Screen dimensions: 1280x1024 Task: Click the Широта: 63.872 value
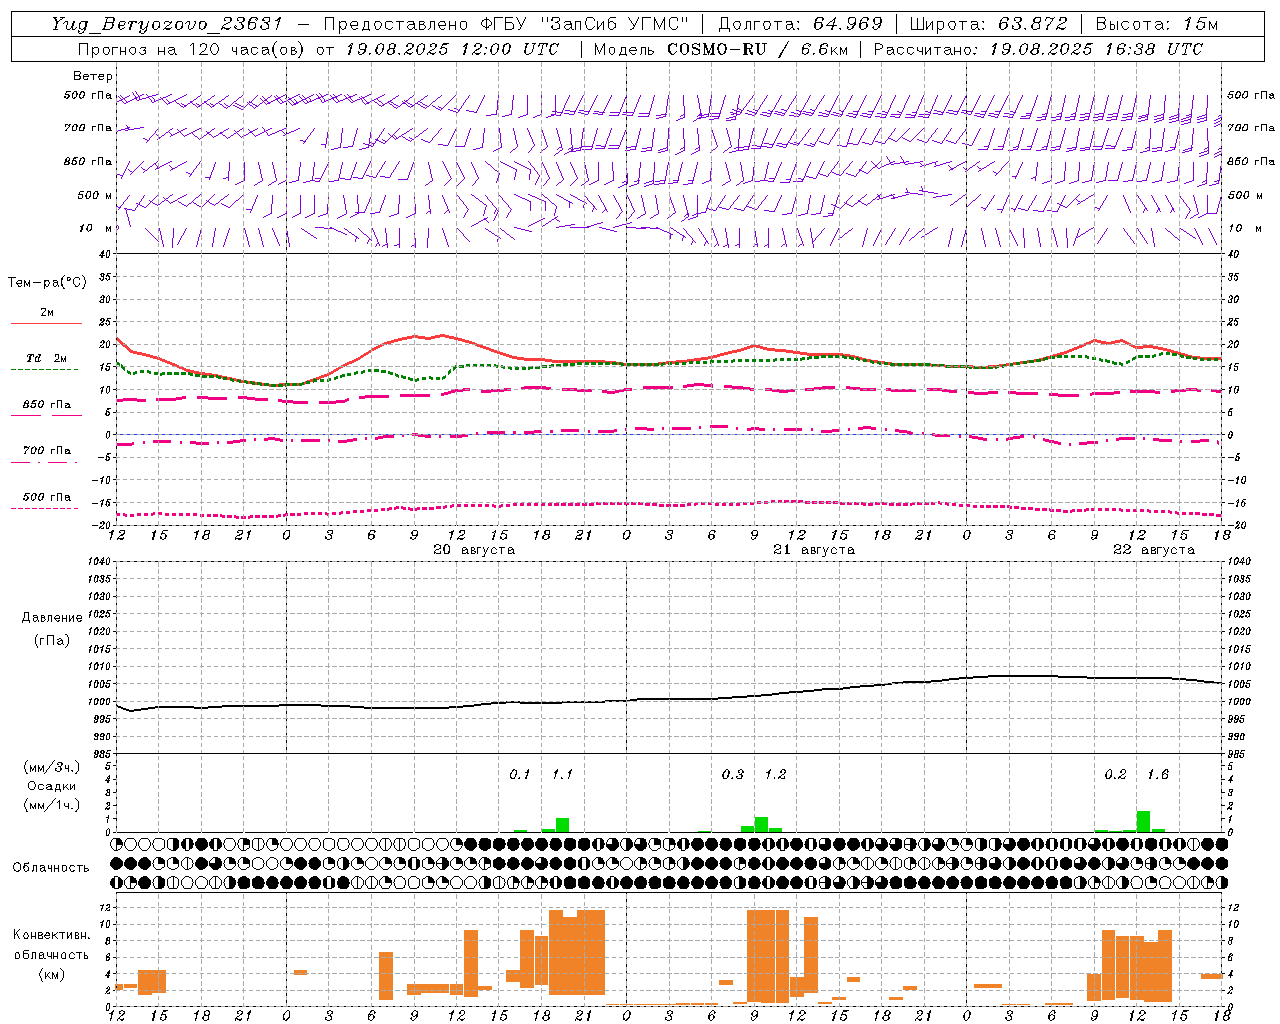988,23
